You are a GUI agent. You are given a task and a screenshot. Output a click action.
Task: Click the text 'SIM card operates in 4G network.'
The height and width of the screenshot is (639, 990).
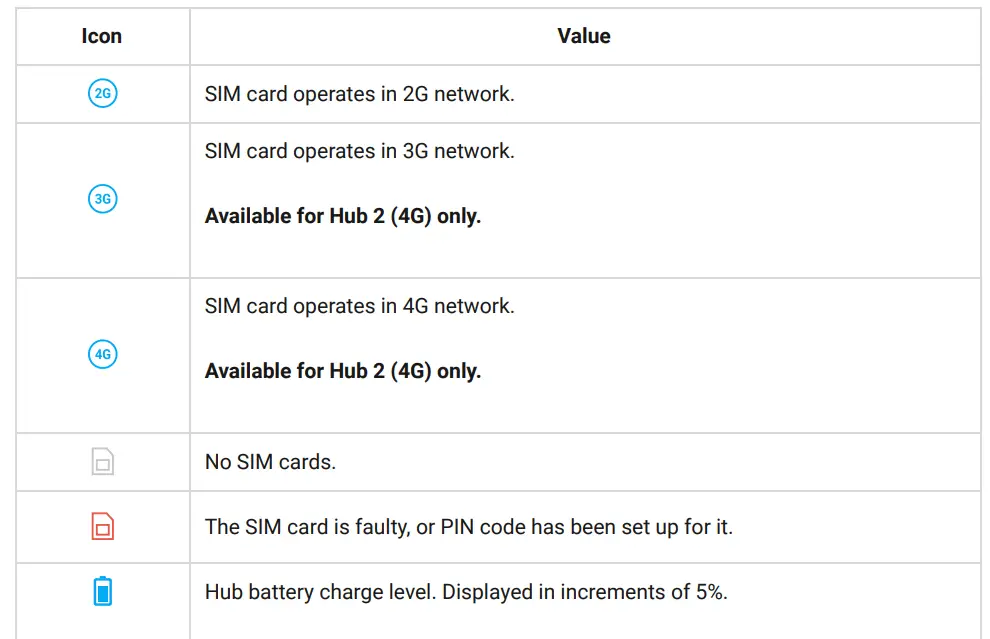tap(359, 306)
